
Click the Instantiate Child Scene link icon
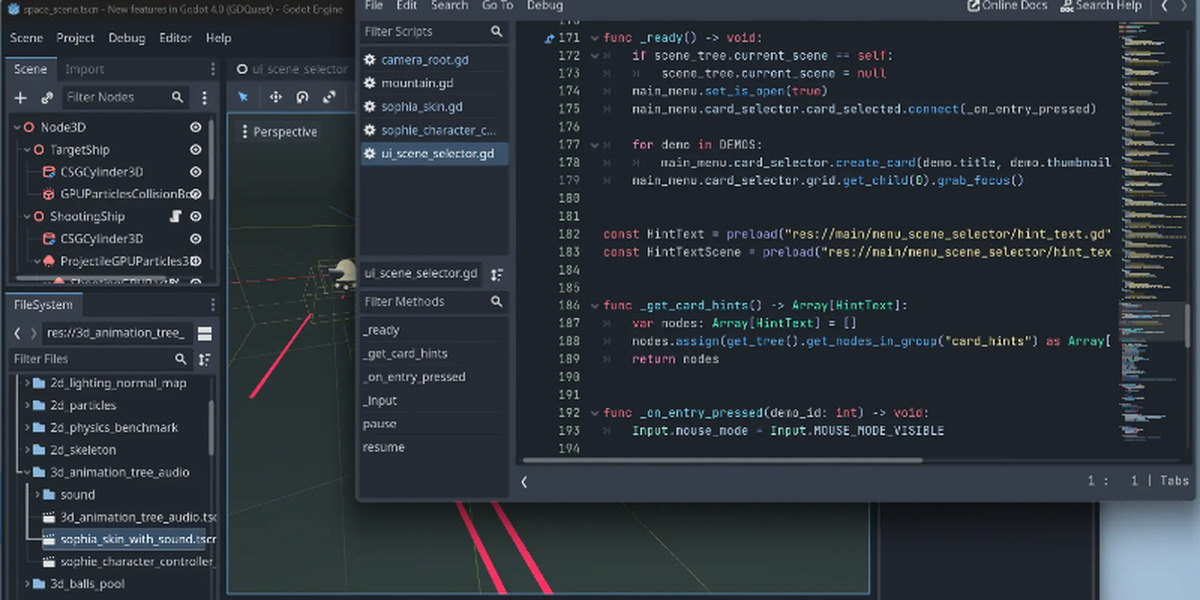(46, 98)
